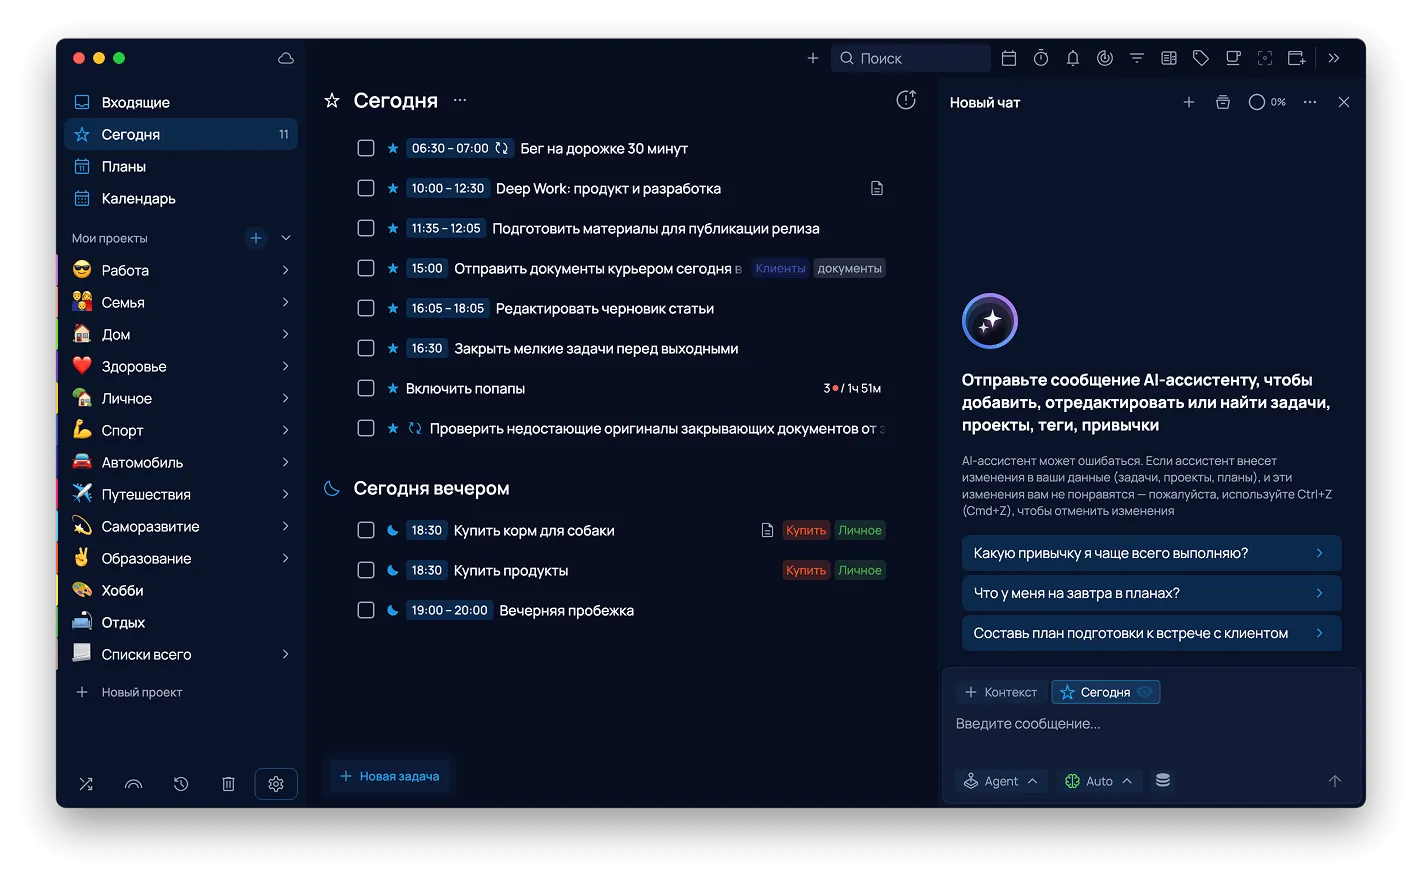
Task: Click Новый проект in the sidebar
Action: (130, 692)
